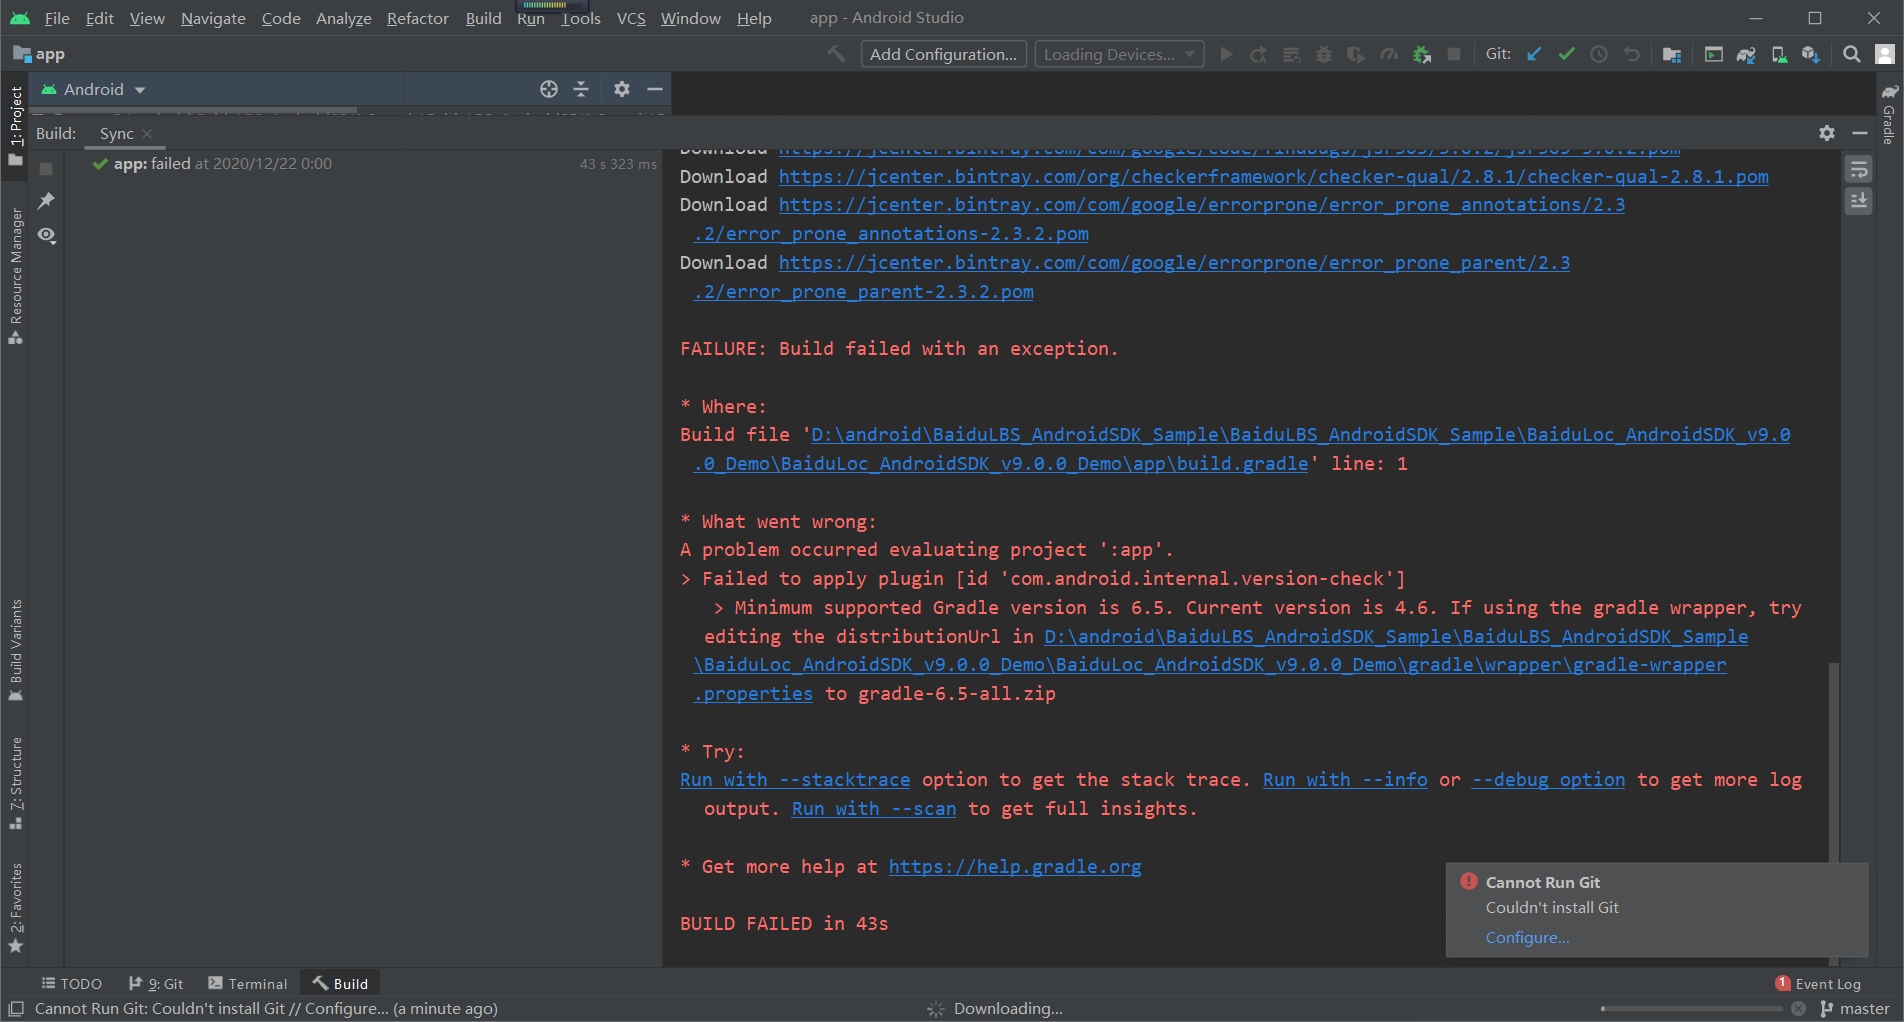Open the master Git branch selector
Viewport: 1904px width, 1022px height.
point(1855,1008)
